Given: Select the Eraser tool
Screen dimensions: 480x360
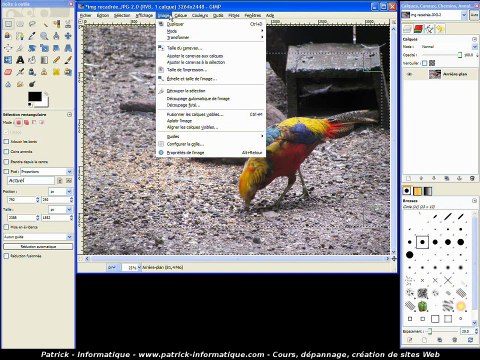Looking at the screenshot, I should point(8,72).
